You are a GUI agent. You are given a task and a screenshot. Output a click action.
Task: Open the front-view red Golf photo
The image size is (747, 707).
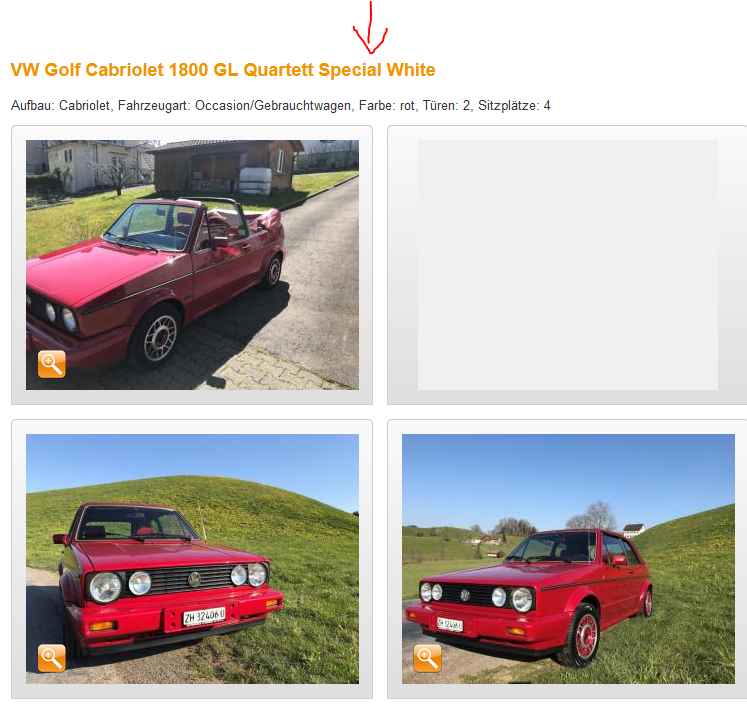tap(192, 559)
